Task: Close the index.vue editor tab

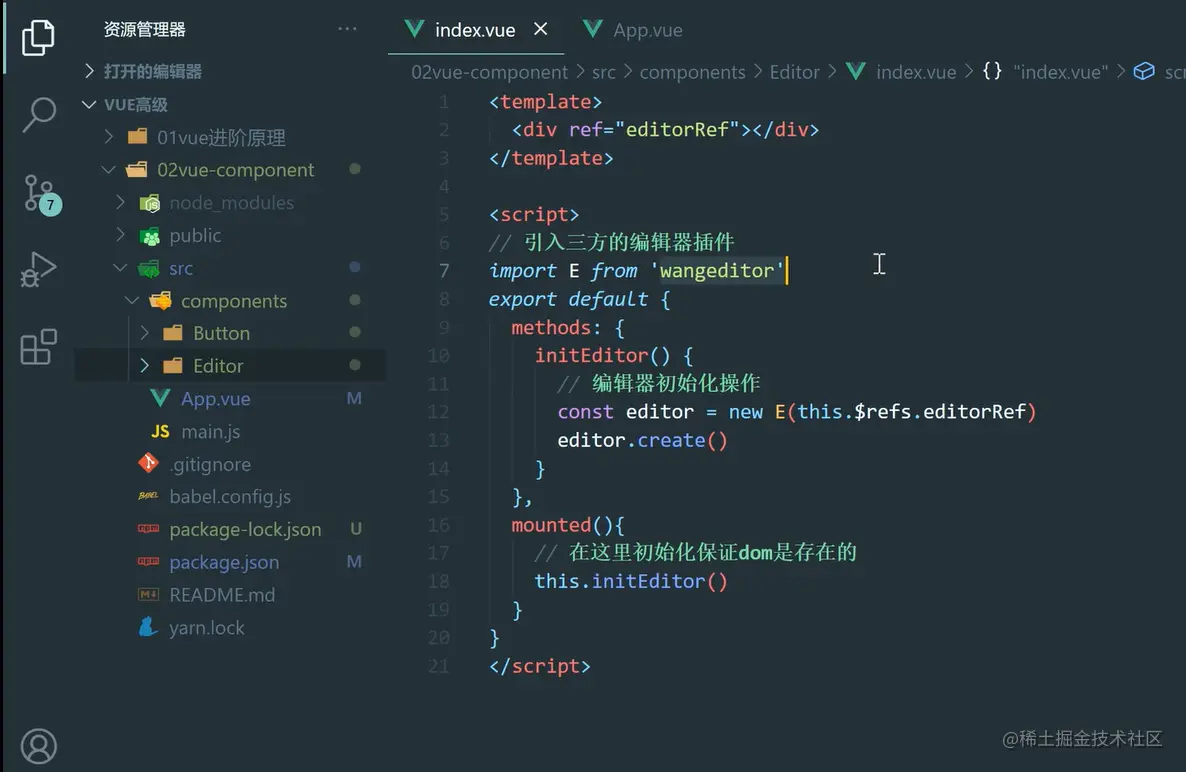Action: coord(540,29)
